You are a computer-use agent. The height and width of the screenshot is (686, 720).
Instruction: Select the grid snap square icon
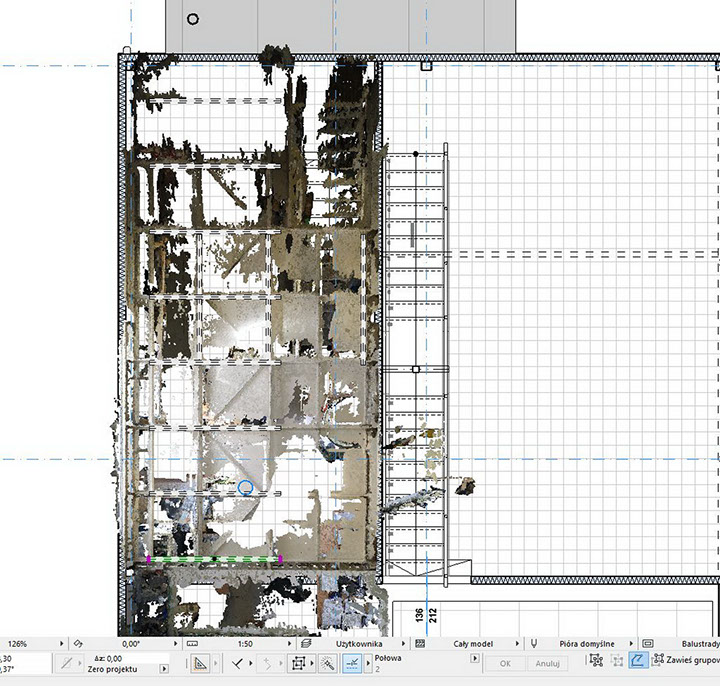(299, 663)
